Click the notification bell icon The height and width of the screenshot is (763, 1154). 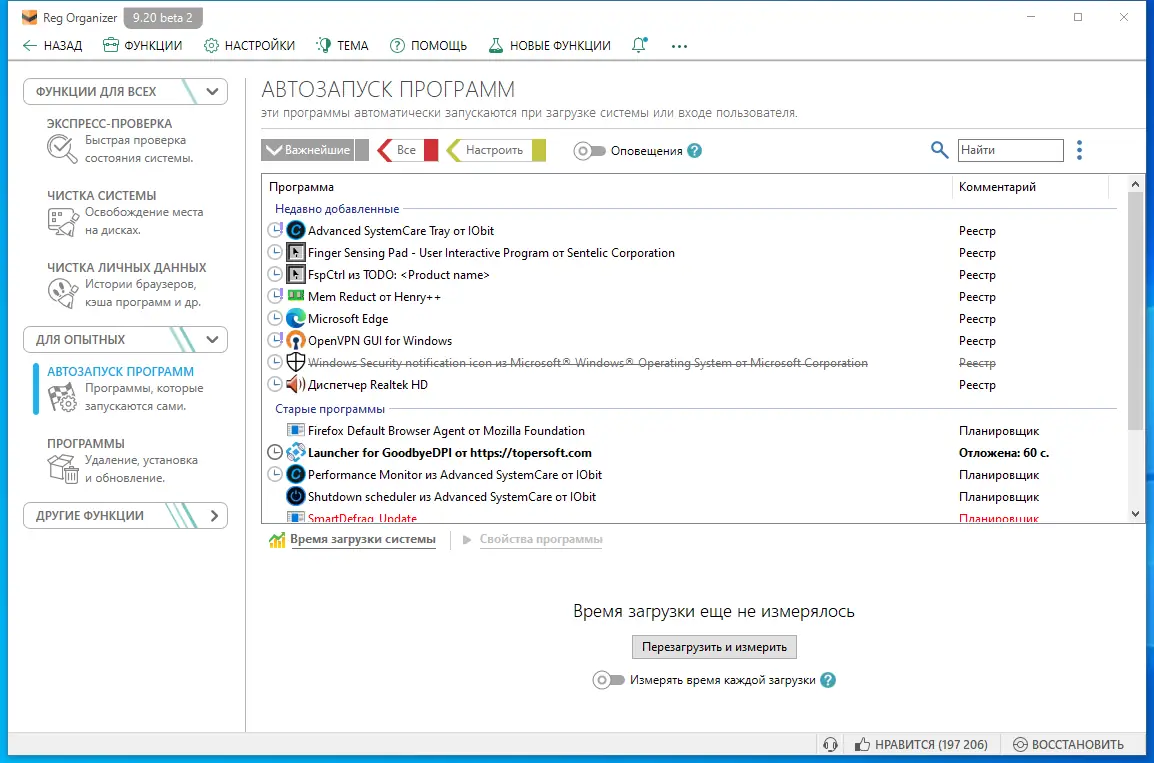(640, 45)
